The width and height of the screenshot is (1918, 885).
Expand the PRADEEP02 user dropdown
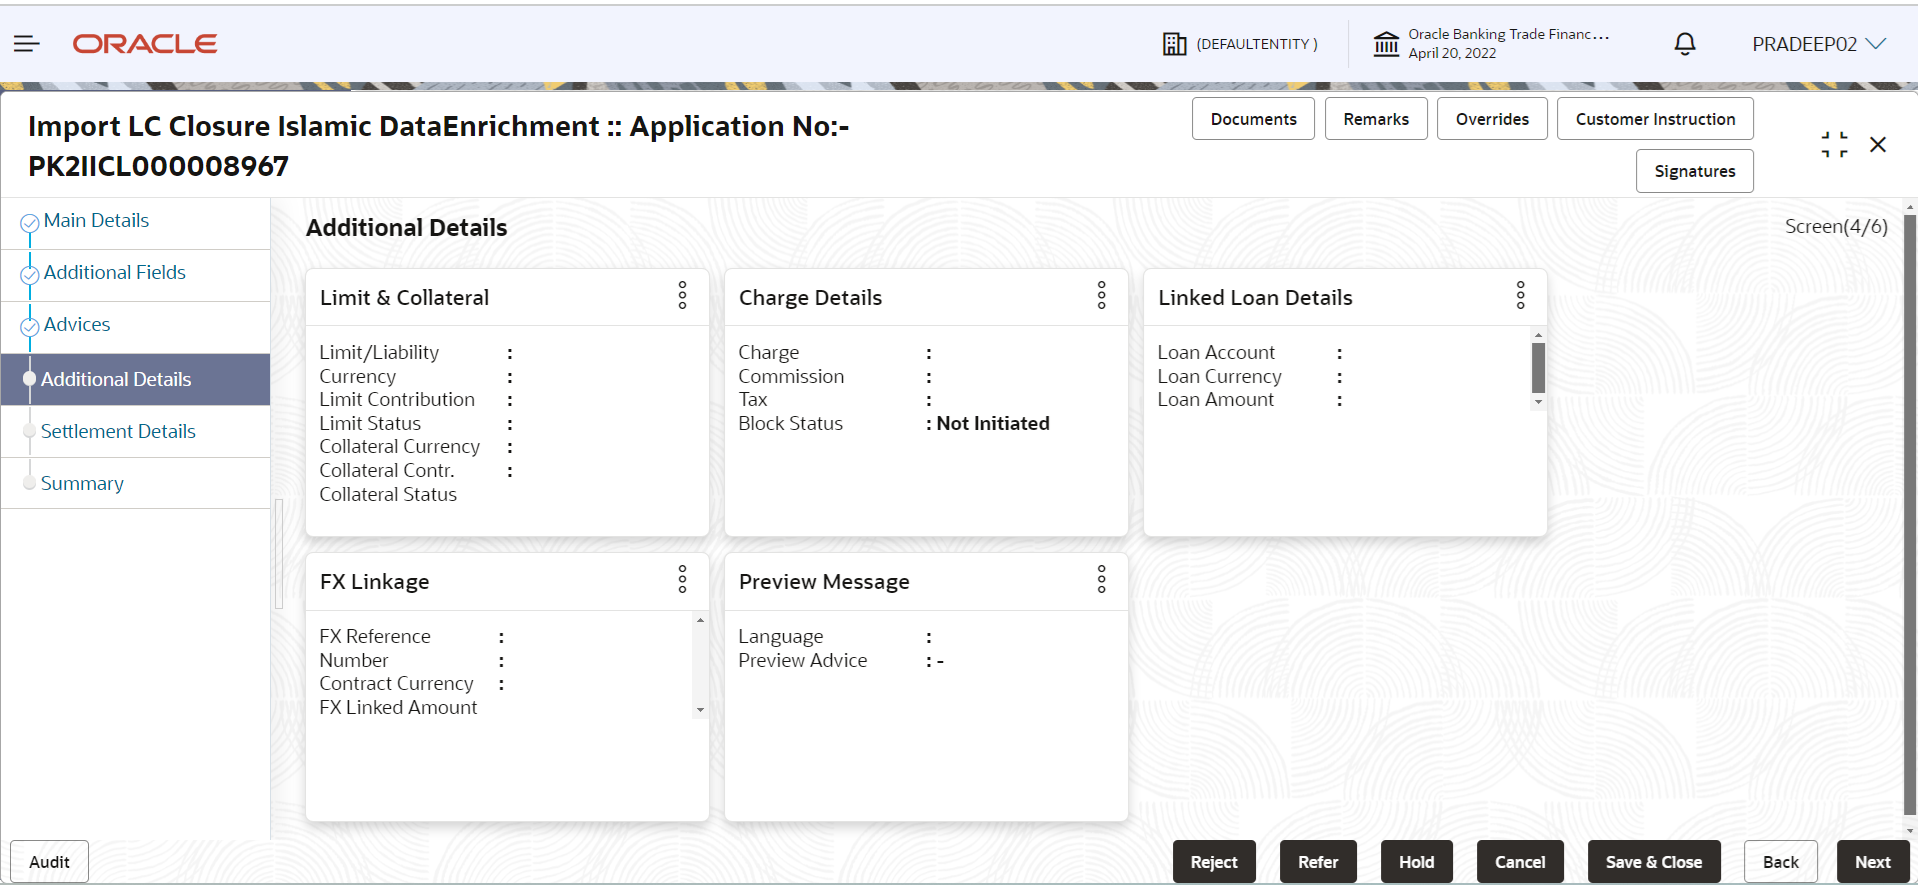click(x=1819, y=44)
